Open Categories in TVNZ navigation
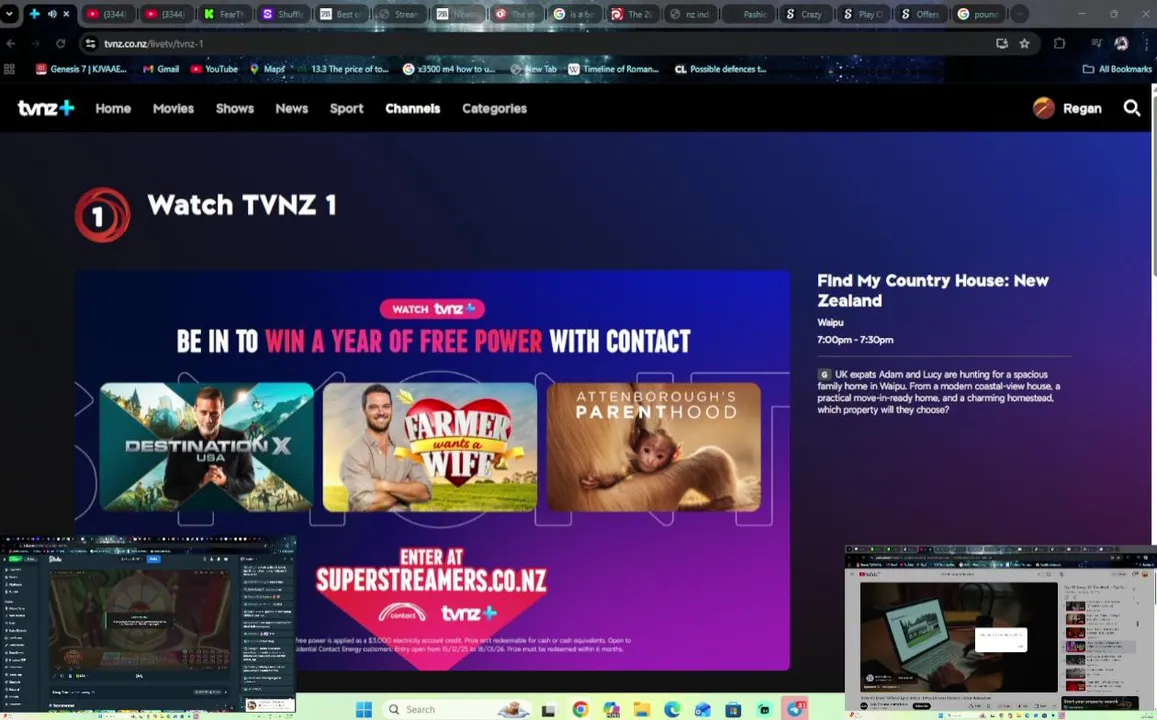 pos(494,108)
